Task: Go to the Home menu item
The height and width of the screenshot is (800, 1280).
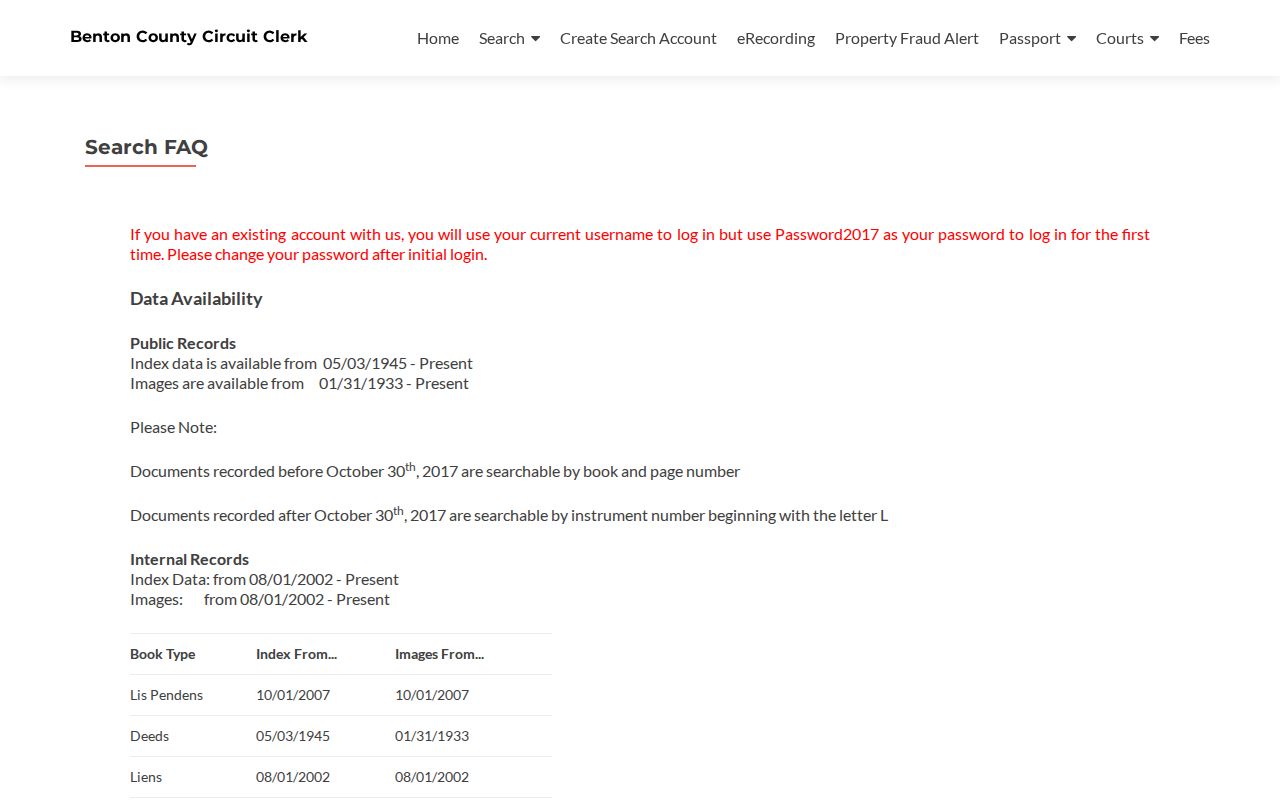Action: coord(438,38)
